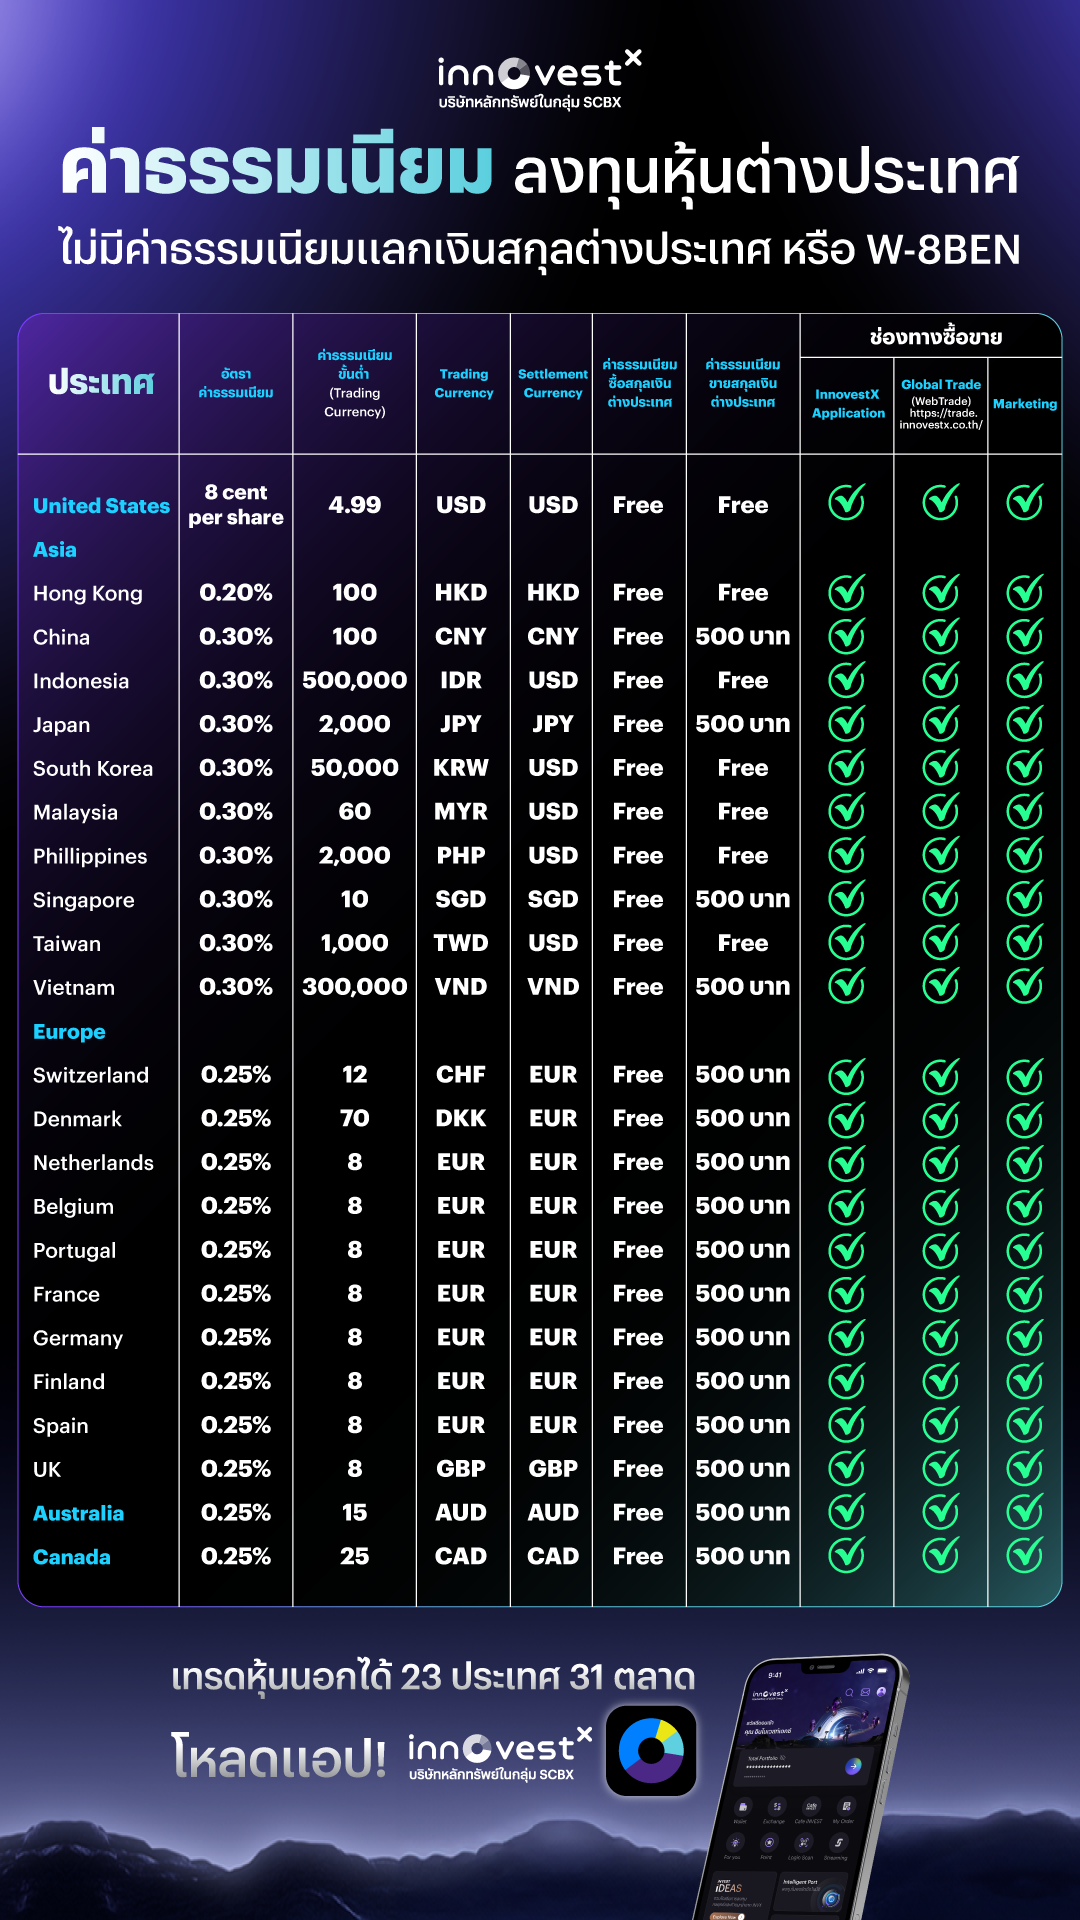Click Hong Kong Global Trade checkmark
The width and height of the screenshot is (1080, 1920).
(x=941, y=593)
